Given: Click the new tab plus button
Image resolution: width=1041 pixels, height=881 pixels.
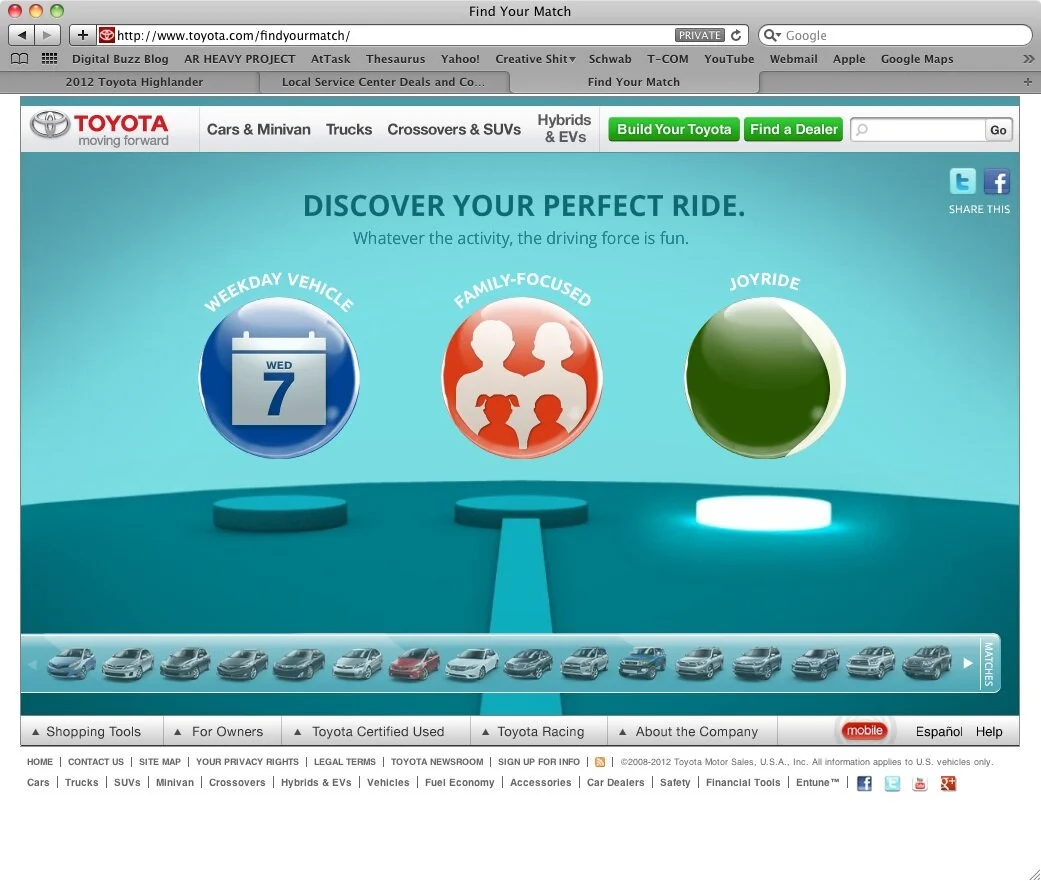Looking at the screenshot, I should pos(1028,82).
